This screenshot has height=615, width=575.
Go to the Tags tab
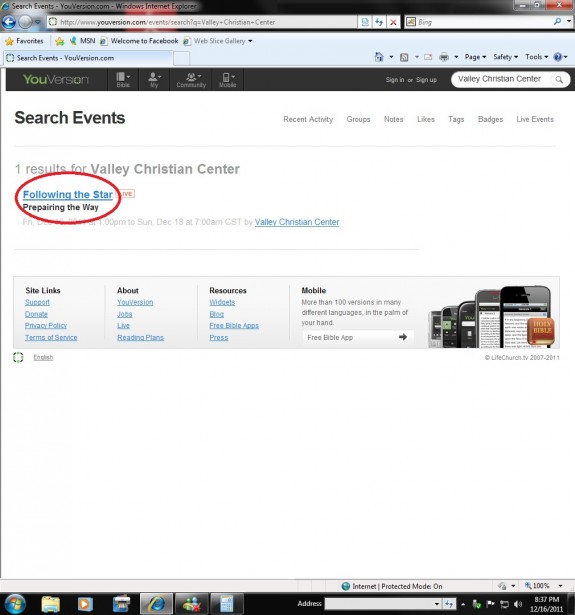point(456,119)
